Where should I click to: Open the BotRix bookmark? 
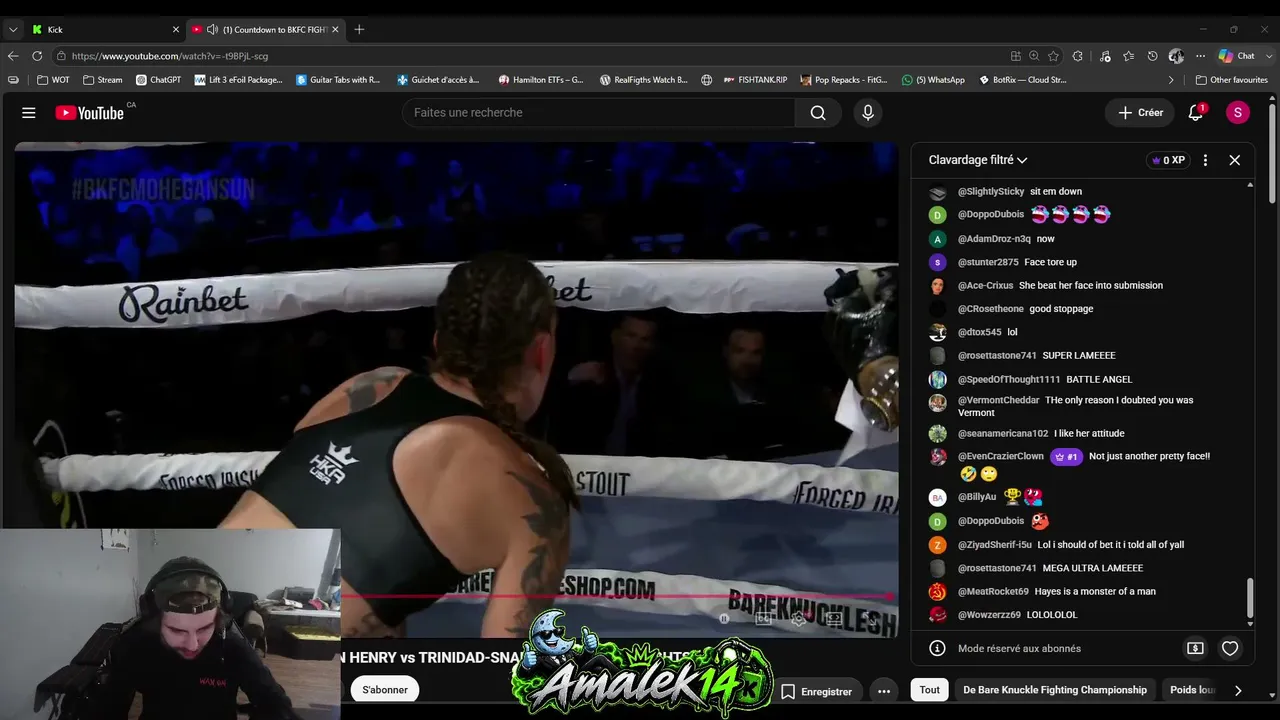pyautogui.click(x=1022, y=80)
